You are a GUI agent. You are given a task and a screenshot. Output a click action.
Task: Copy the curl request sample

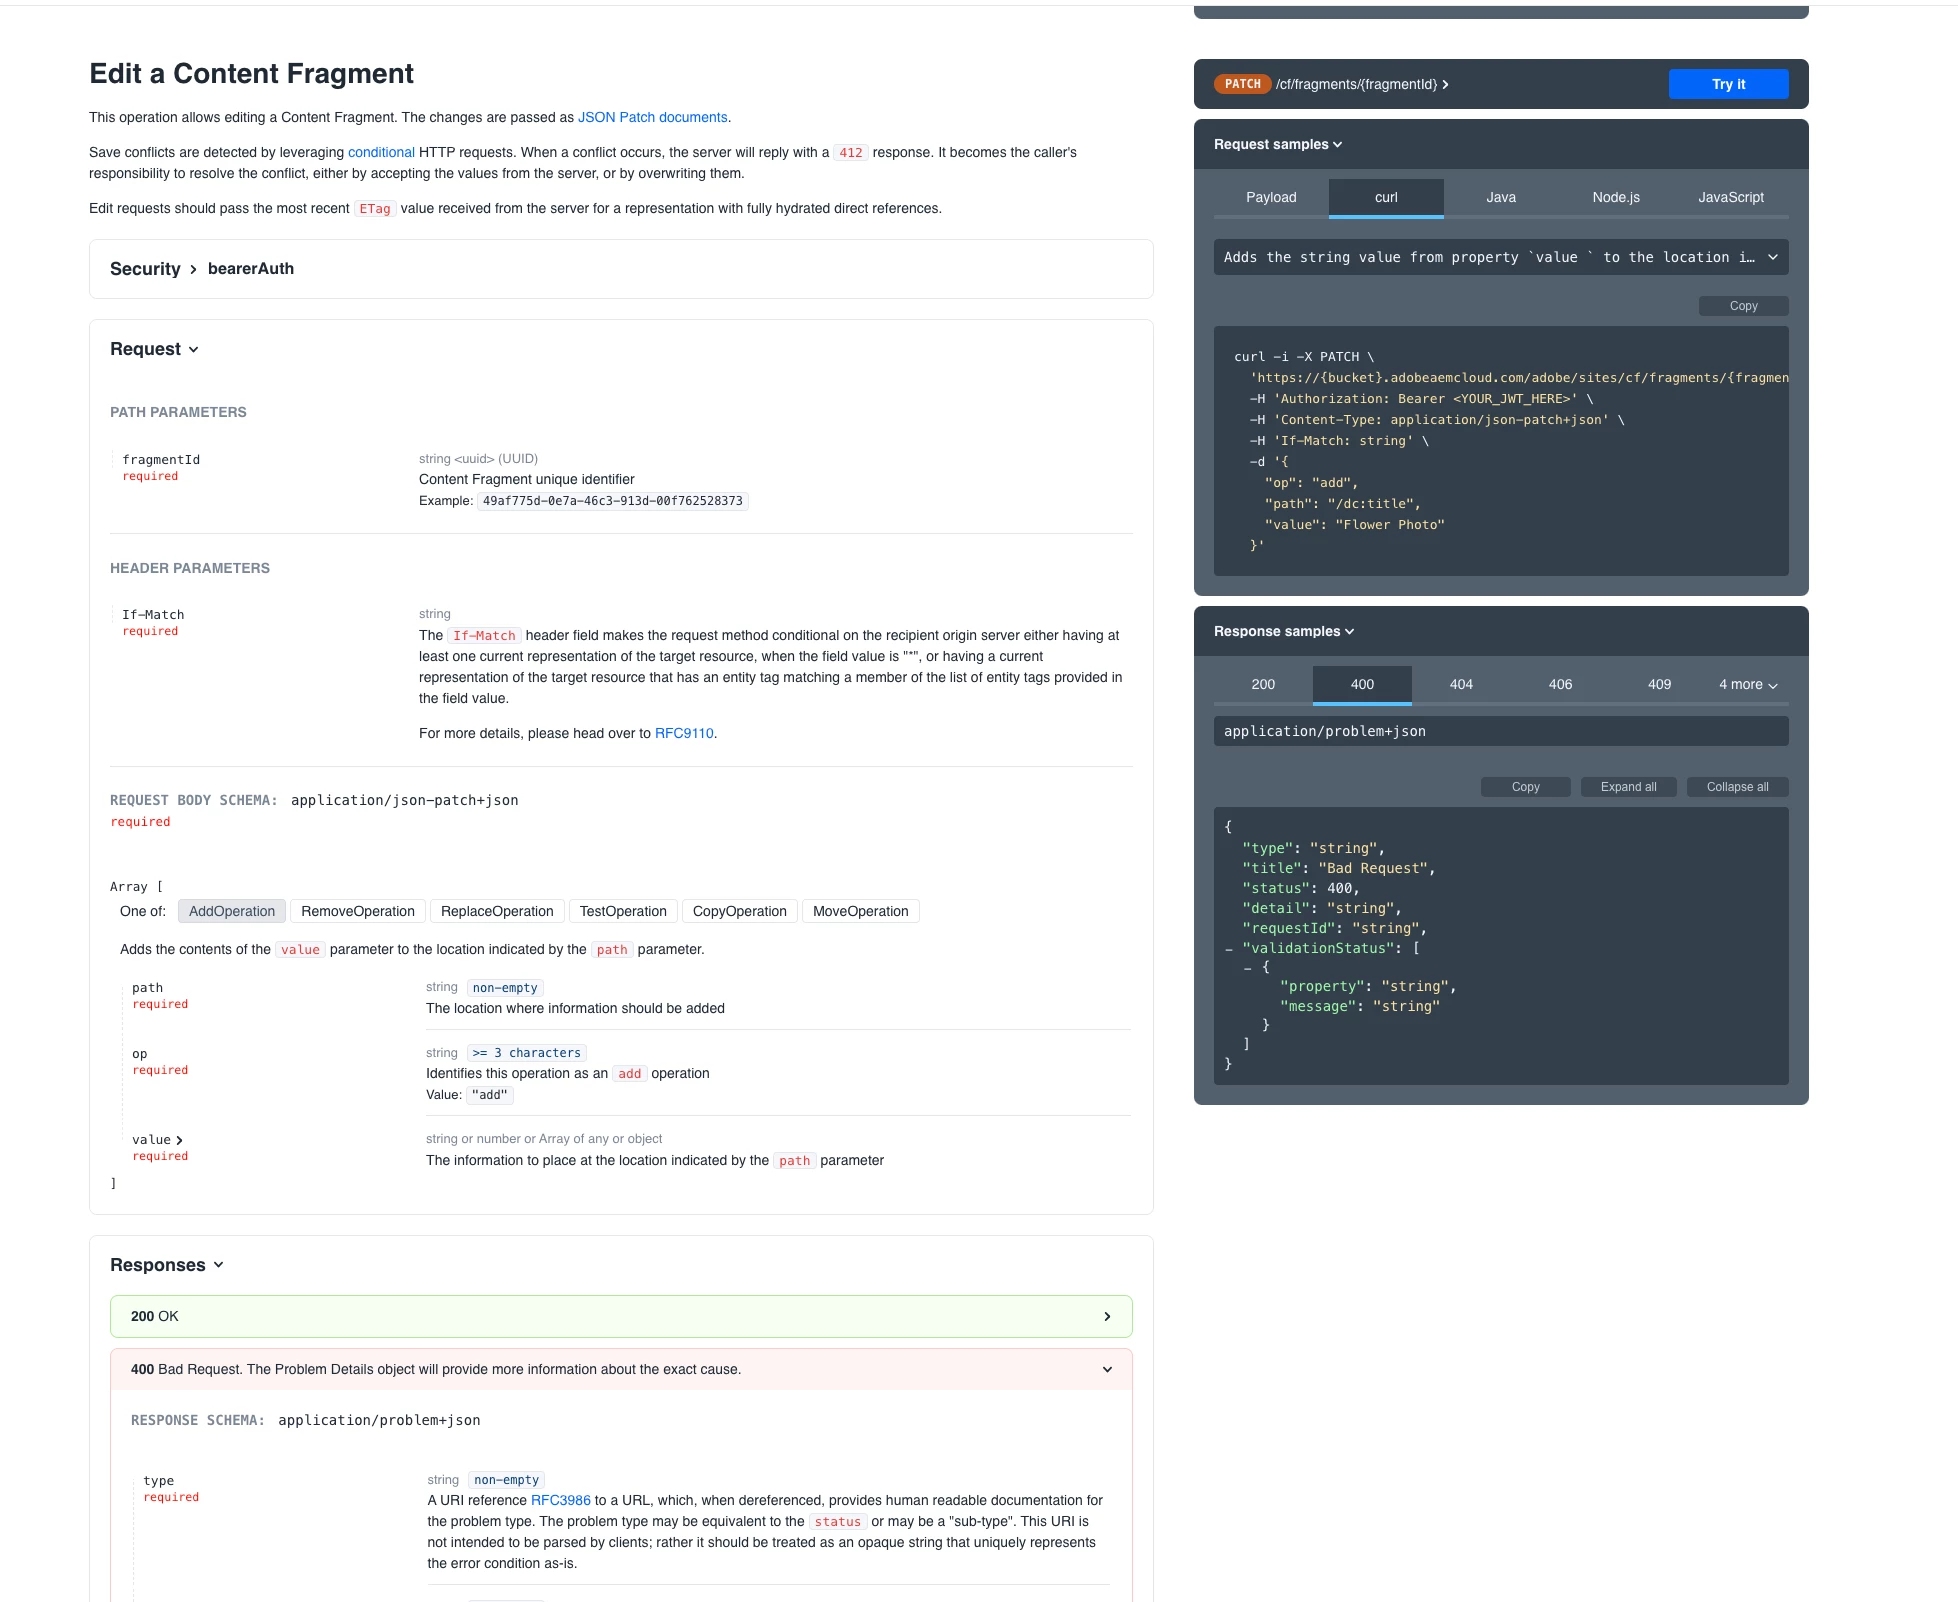pos(1742,306)
